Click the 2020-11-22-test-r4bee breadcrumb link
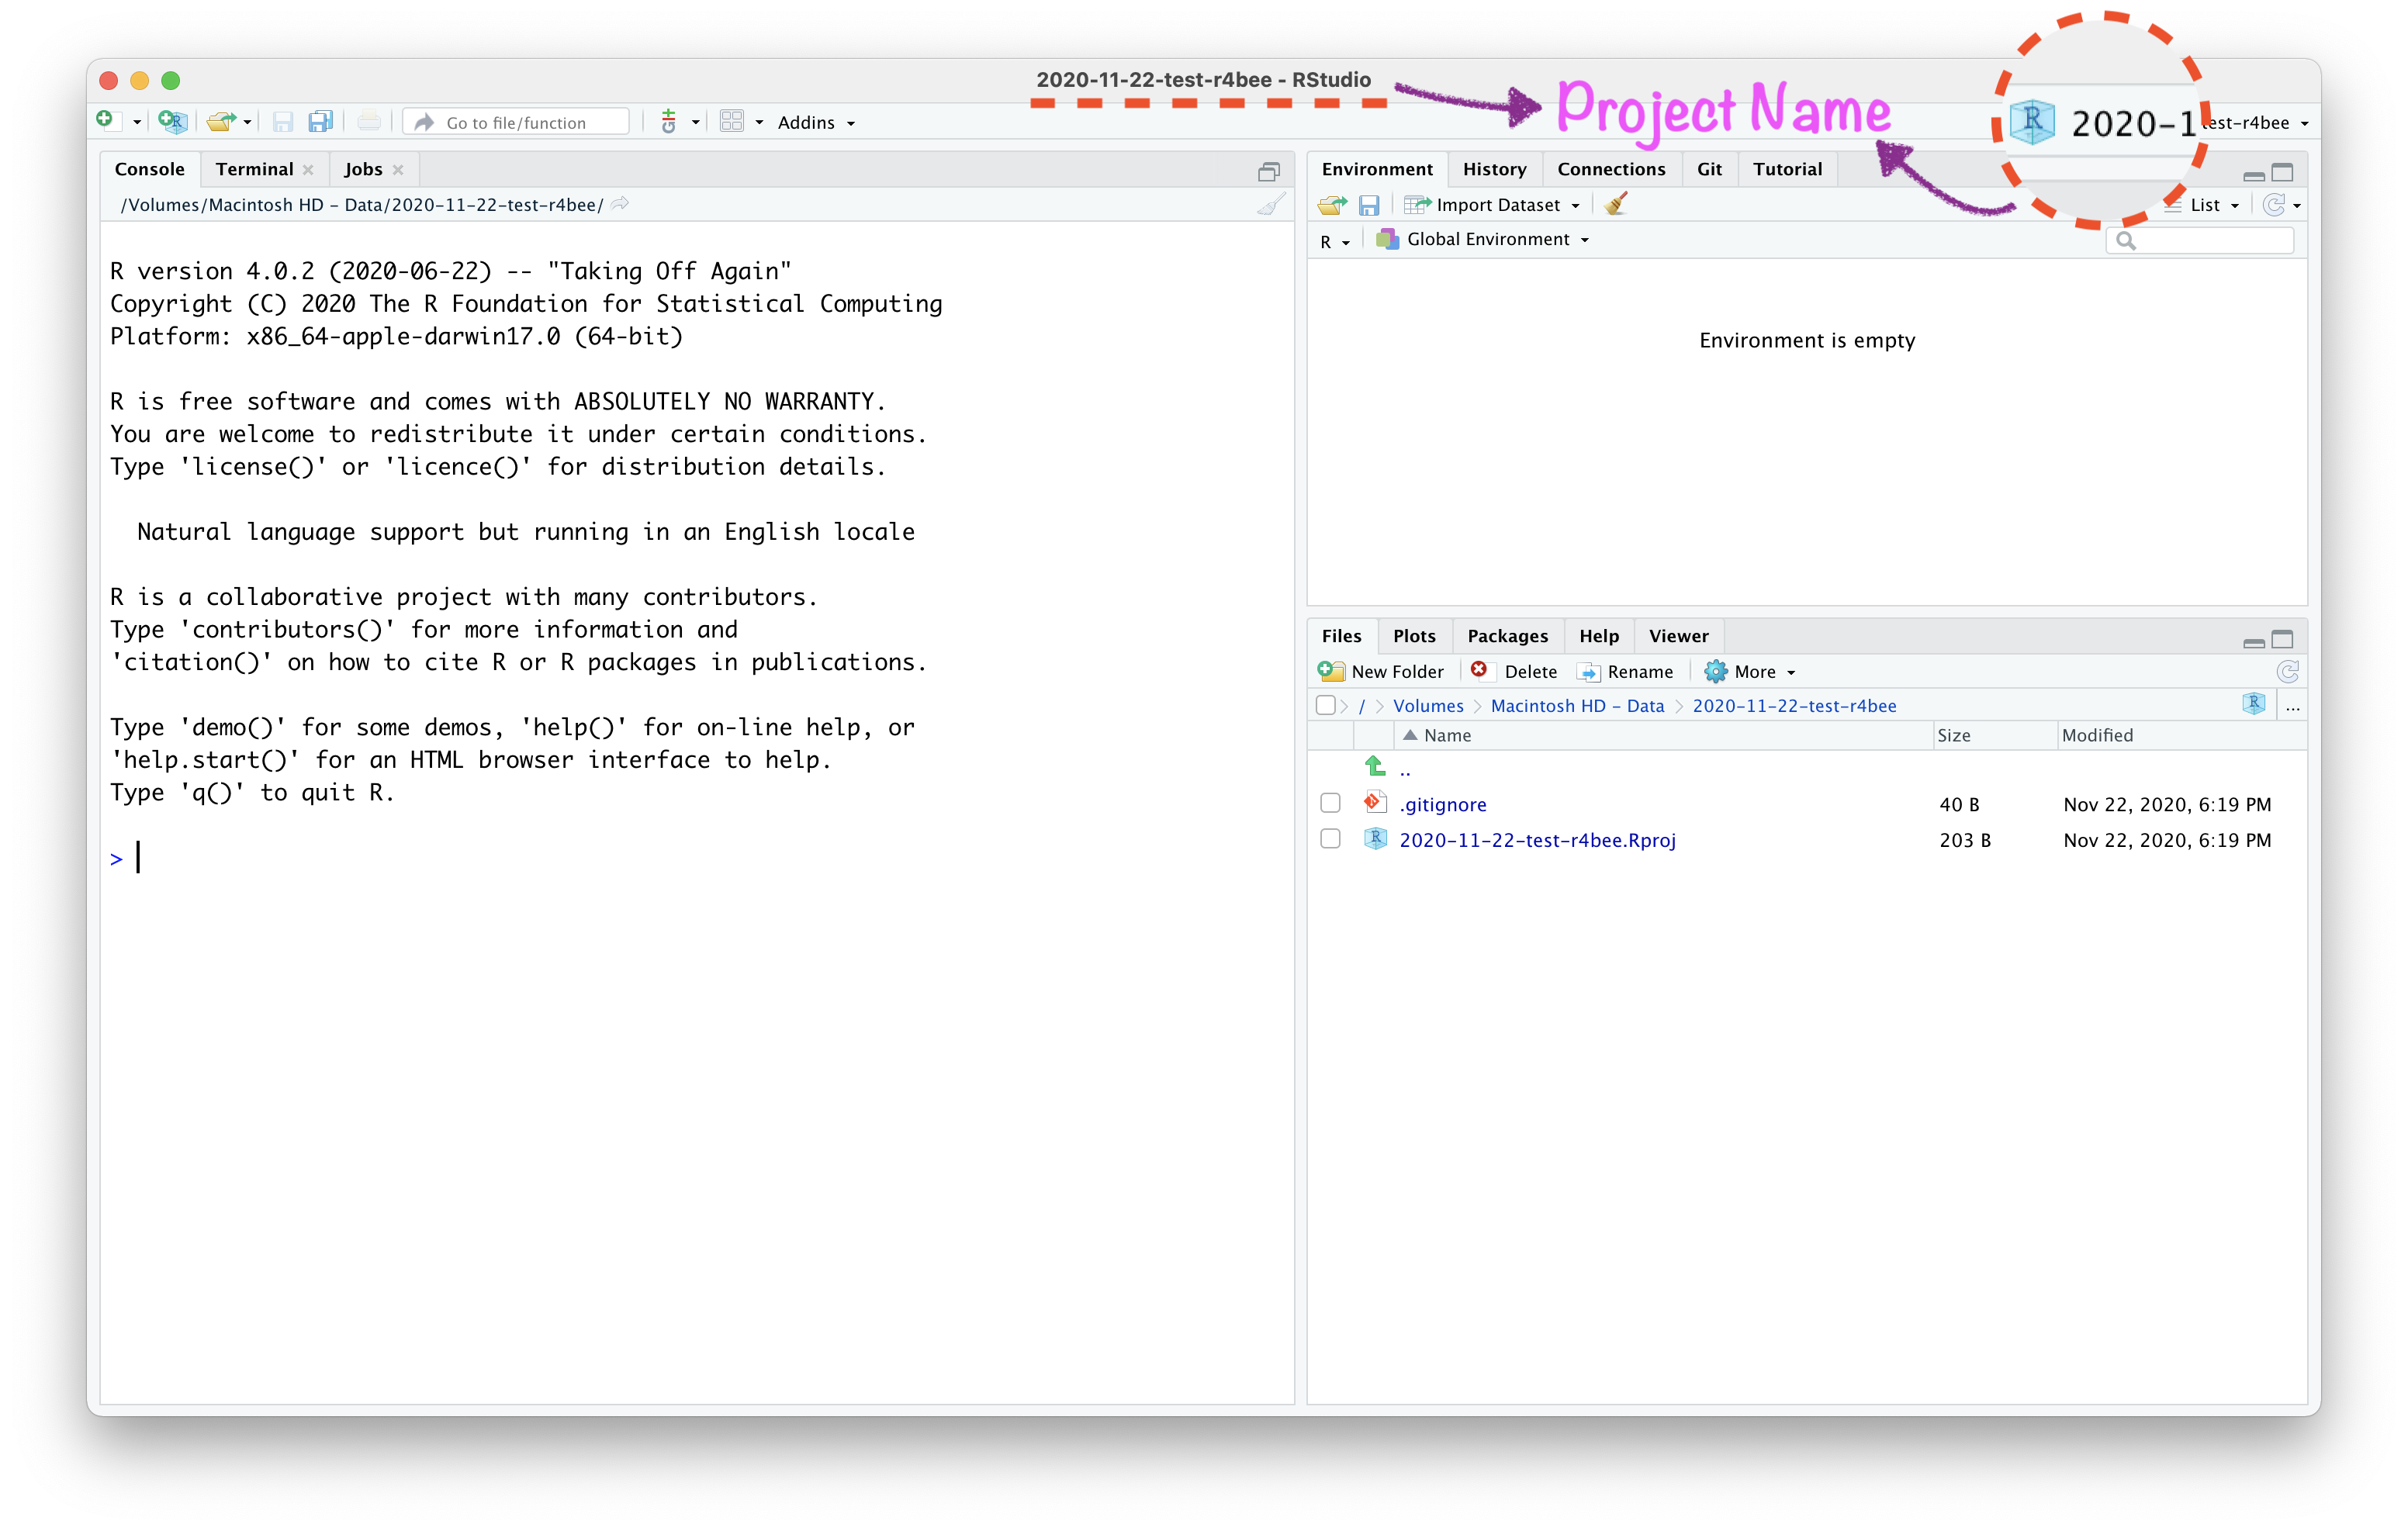 (x=1794, y=706)
